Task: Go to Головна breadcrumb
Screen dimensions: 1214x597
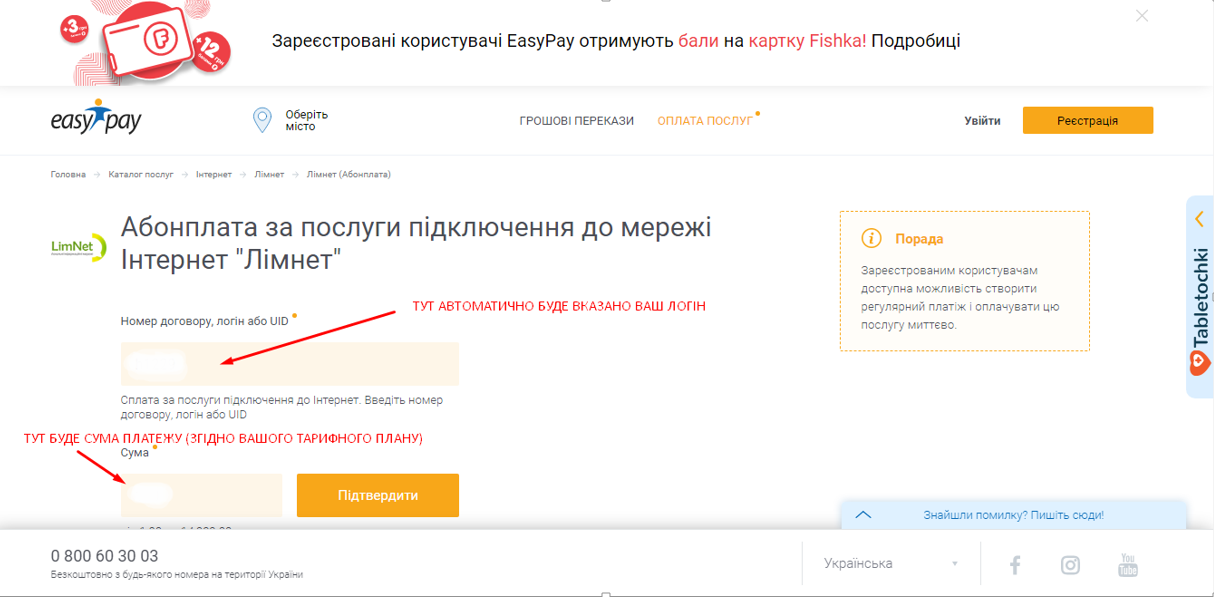Action: point(68,174)
